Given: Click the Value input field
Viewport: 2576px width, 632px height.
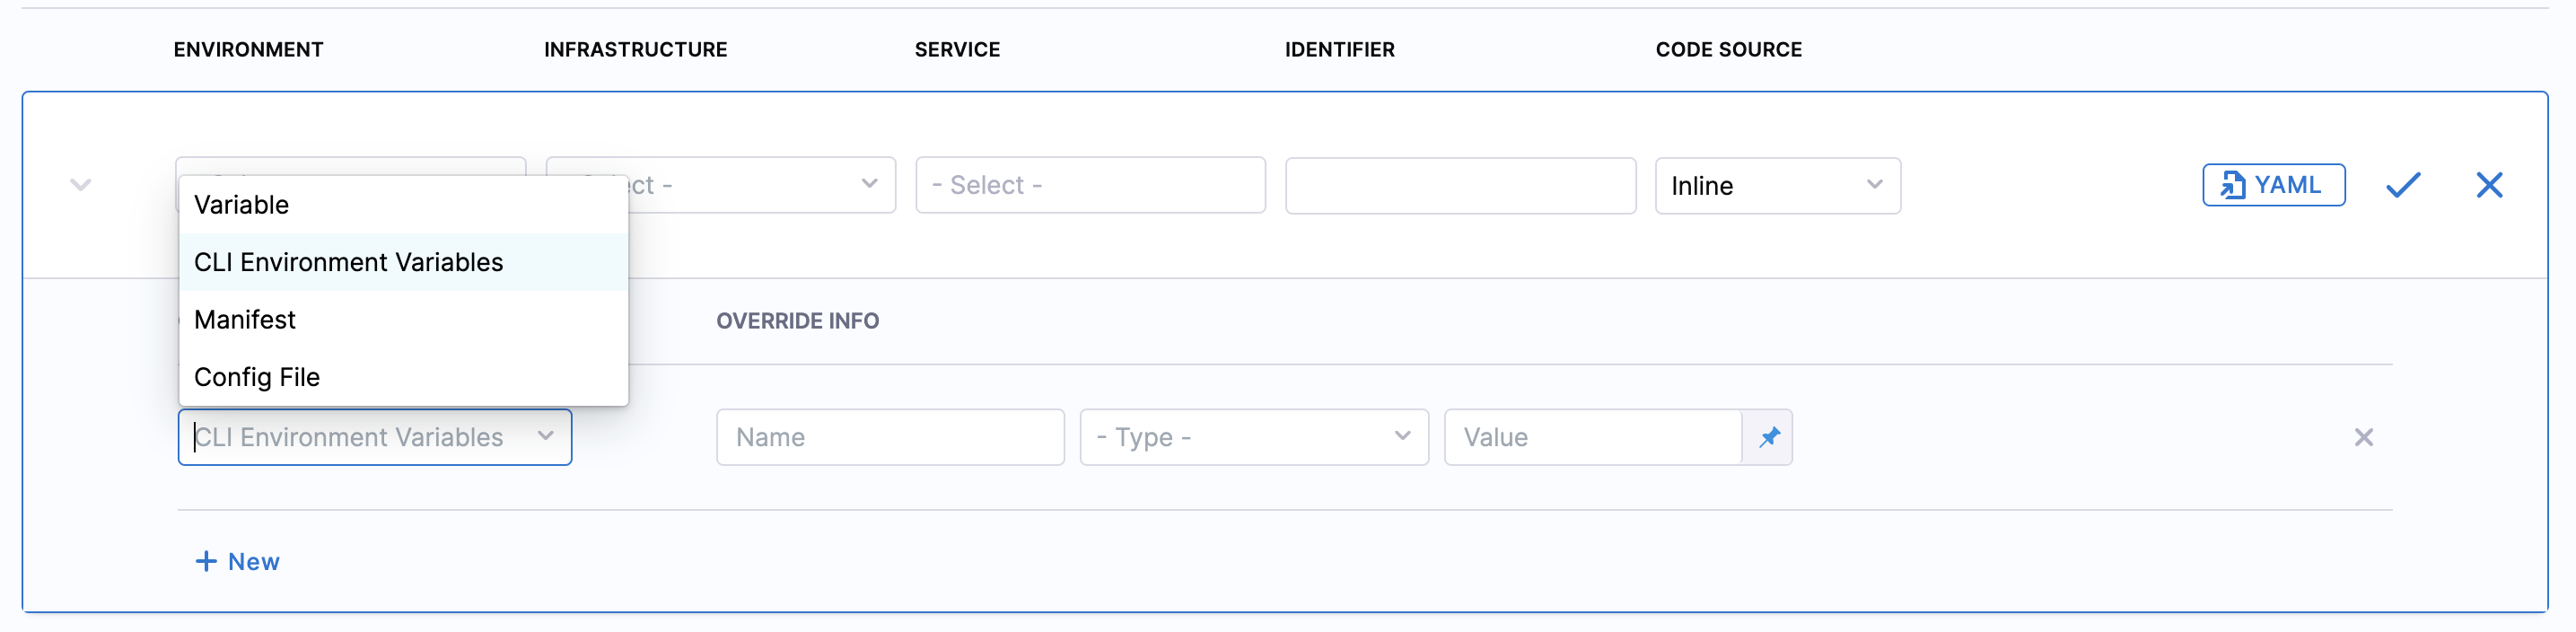Looking at the screenshot, I should (1592, 437).
